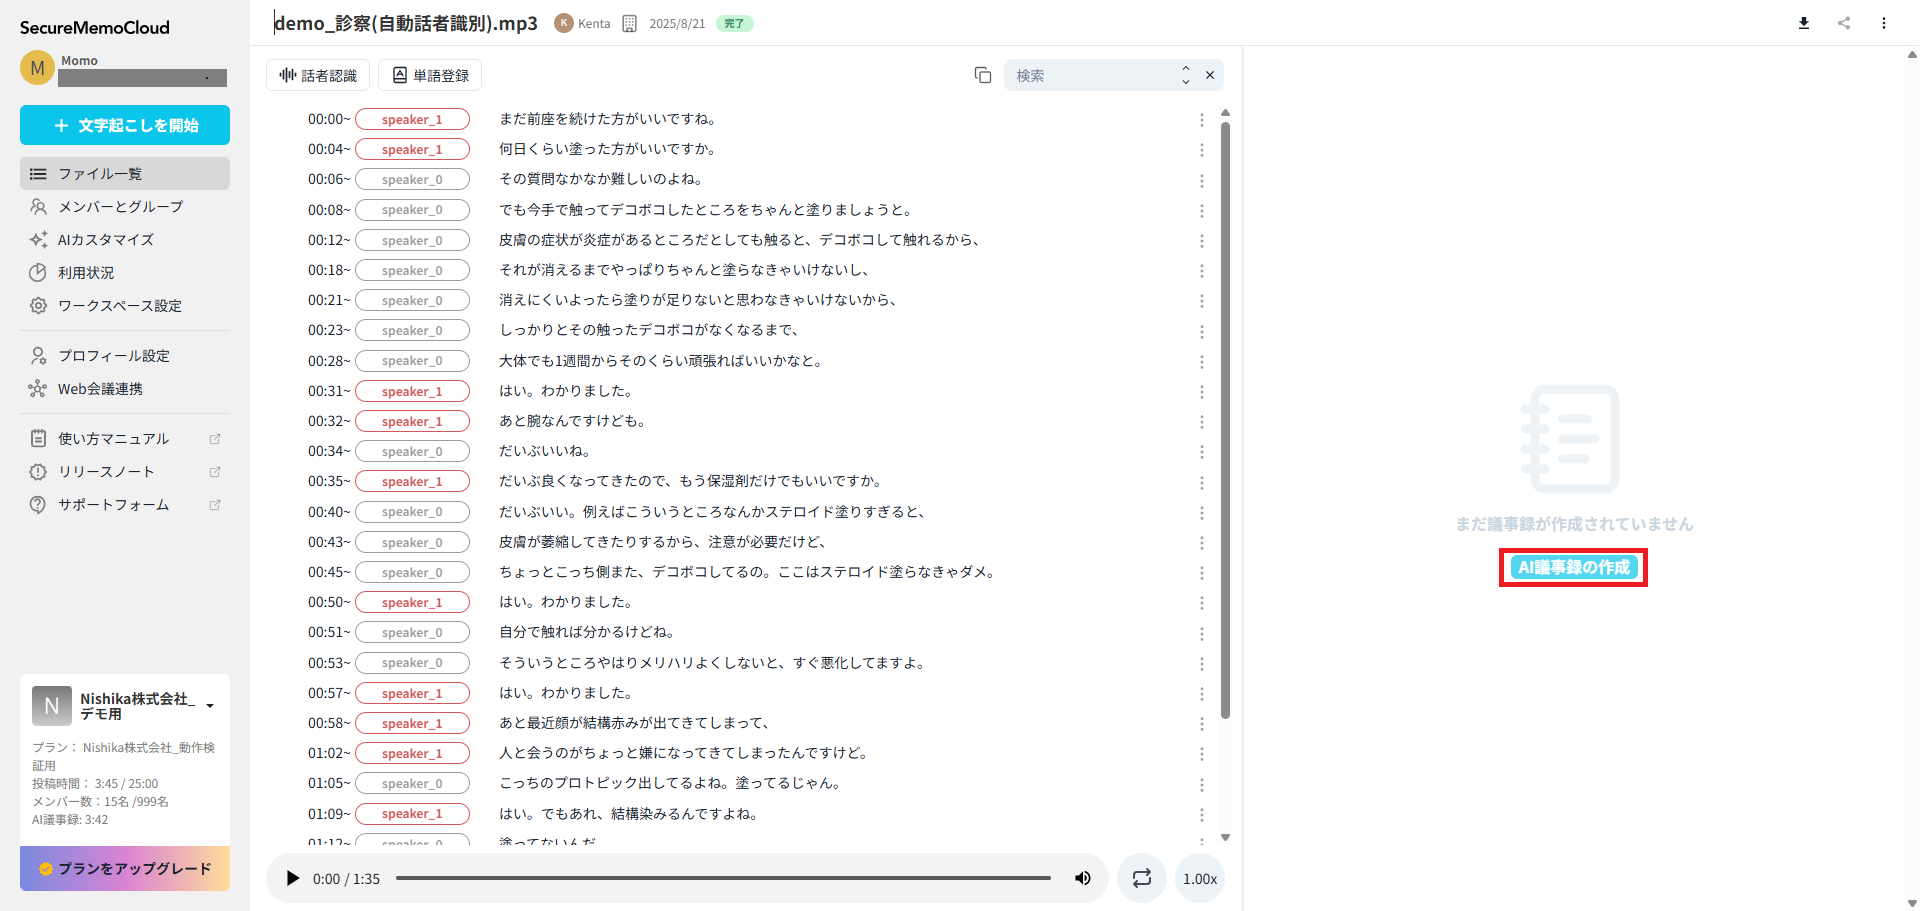
Task: Open the calendar icon next to Kenta
Action: pyautogui.click(x=628, y=22)
